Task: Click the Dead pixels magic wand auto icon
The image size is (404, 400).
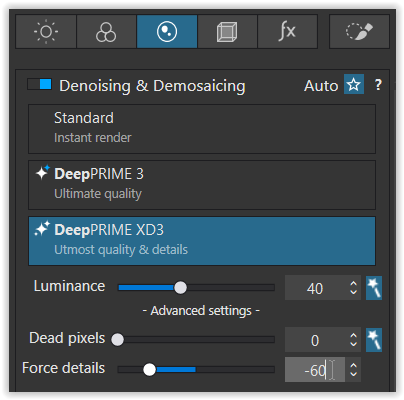Action: click(x=374, y=340)
